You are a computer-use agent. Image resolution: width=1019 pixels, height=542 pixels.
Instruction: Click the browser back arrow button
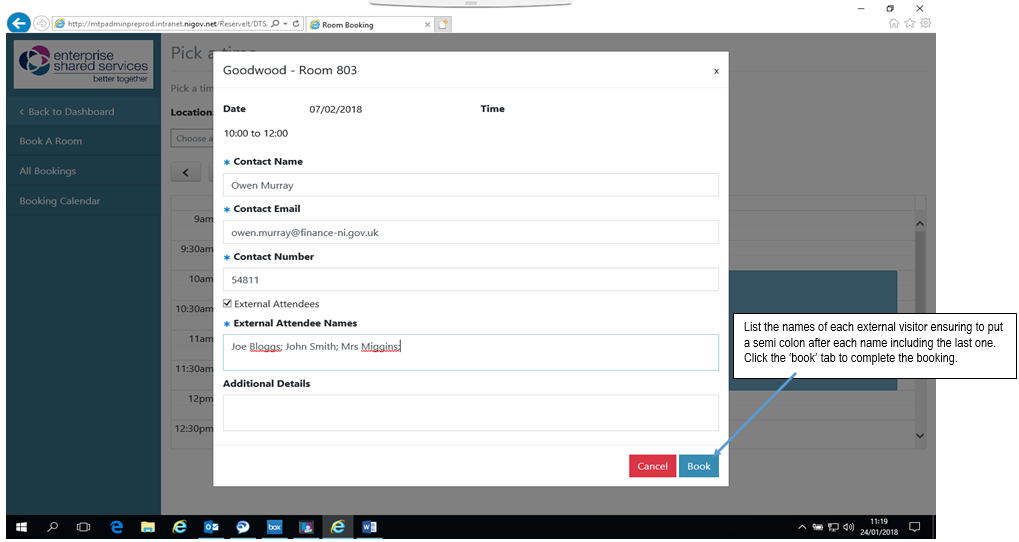point(18,24)
